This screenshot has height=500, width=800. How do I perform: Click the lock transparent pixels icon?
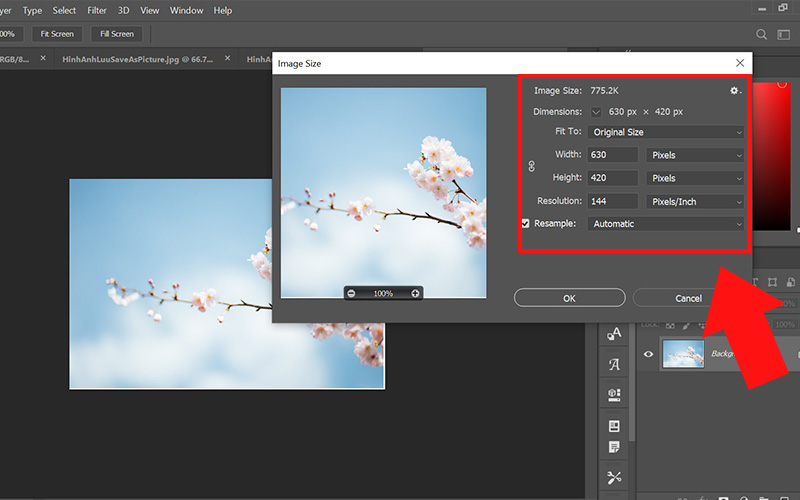[x=670, y=325]
